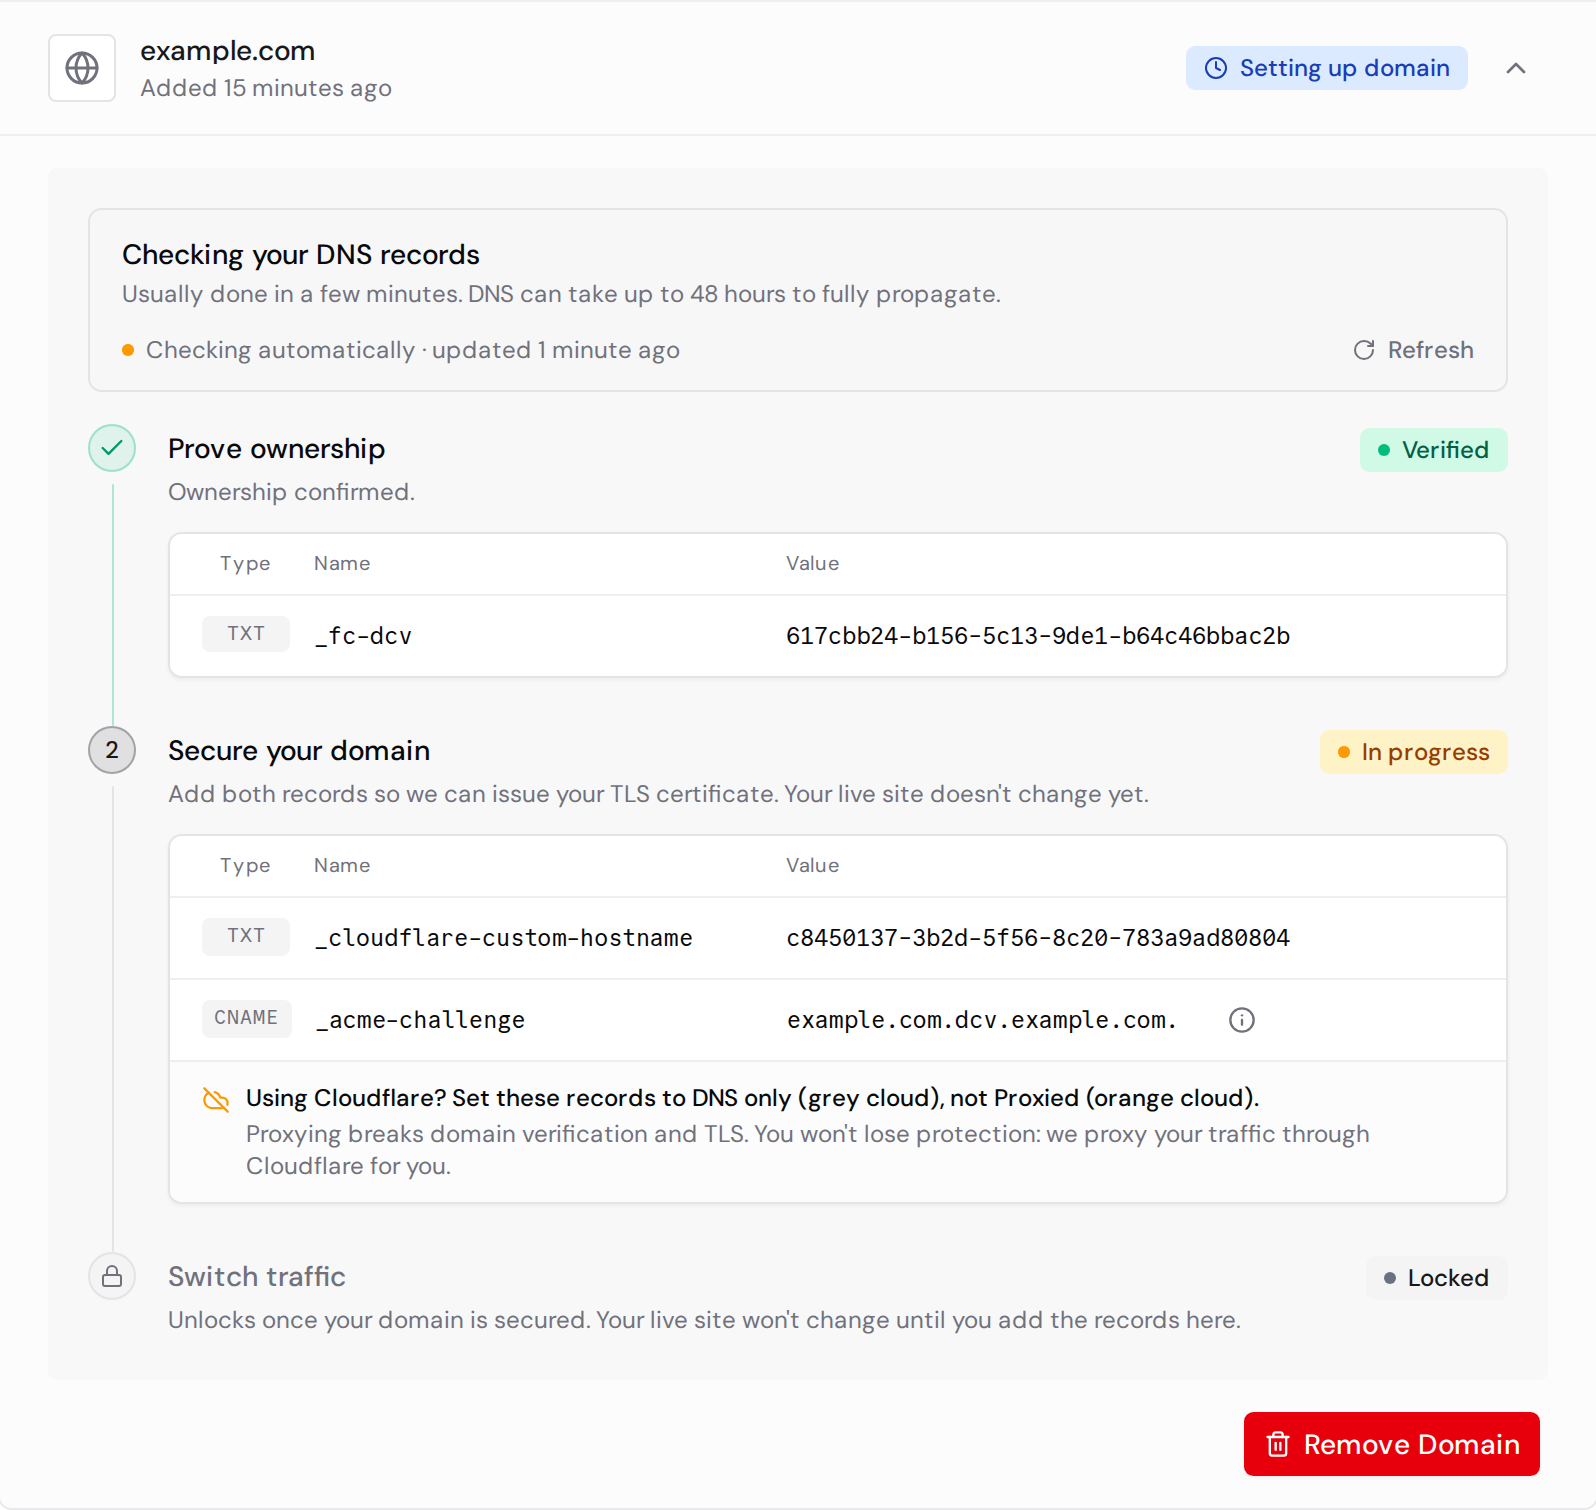Click the trash icon in Remove Domain
1596x1510 pixels.
(x=1278, y=1444)
